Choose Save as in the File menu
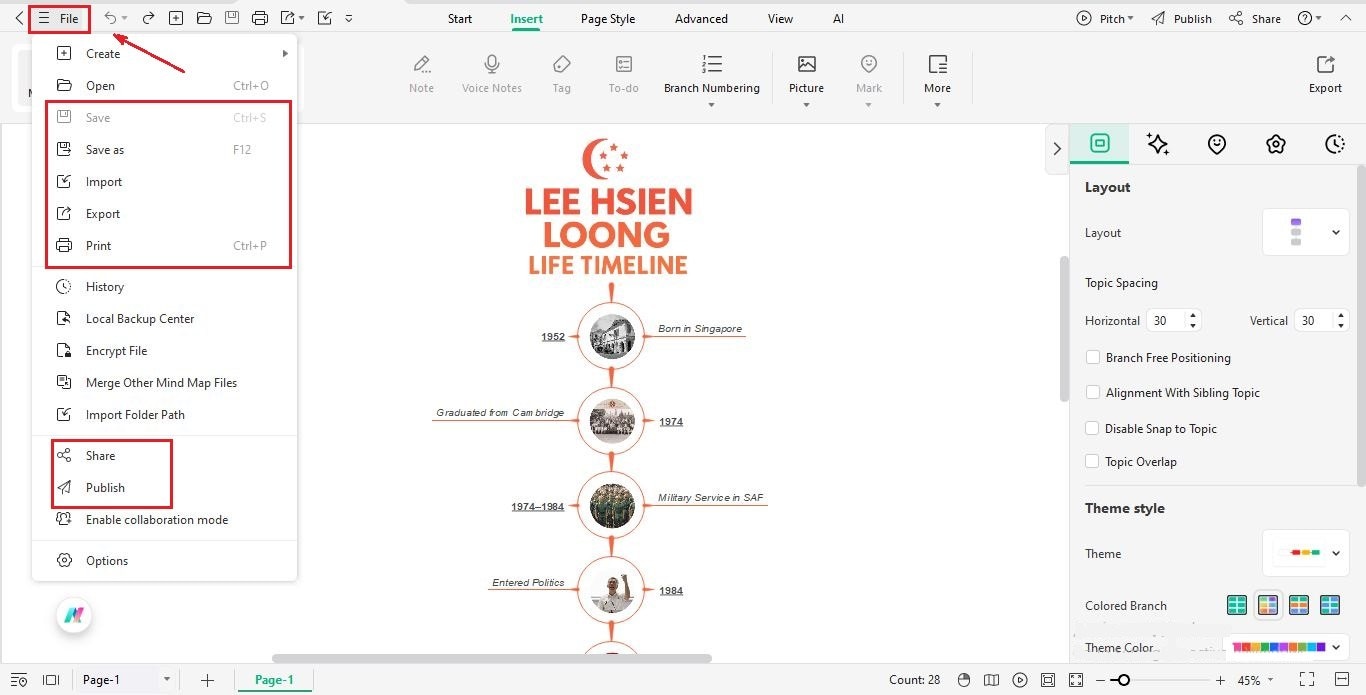This screenshot has height=695, width=1366. tap(165, 150)
